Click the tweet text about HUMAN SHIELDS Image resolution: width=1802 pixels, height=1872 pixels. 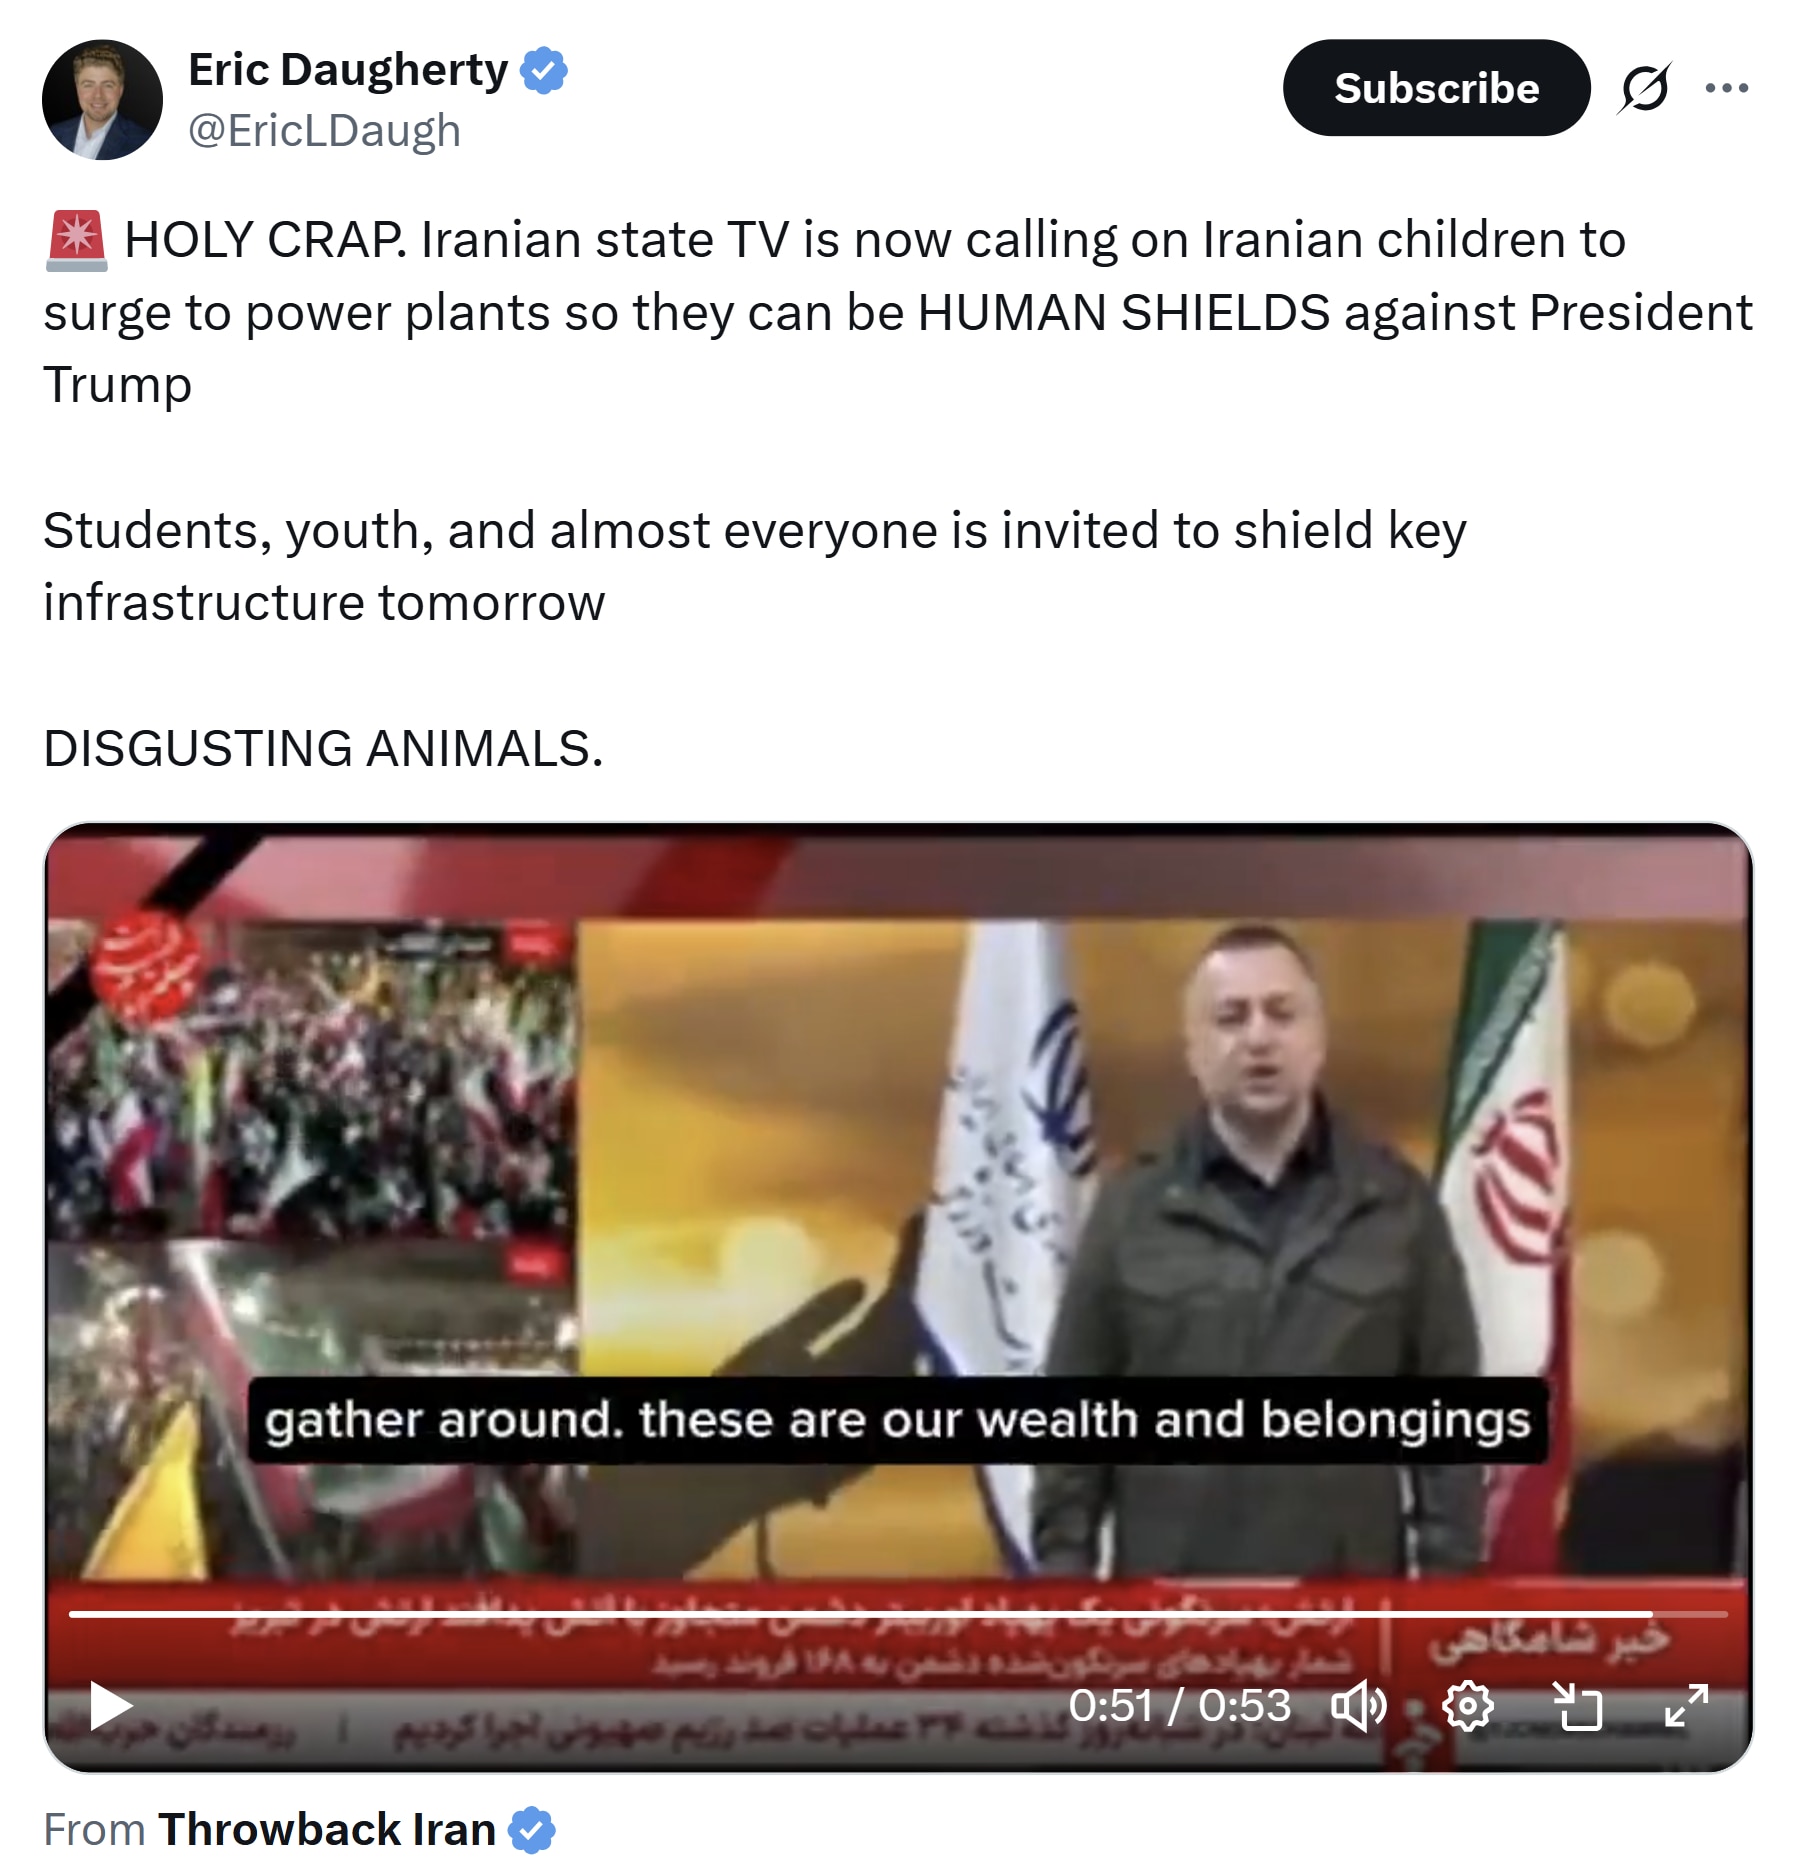point(898,312)
